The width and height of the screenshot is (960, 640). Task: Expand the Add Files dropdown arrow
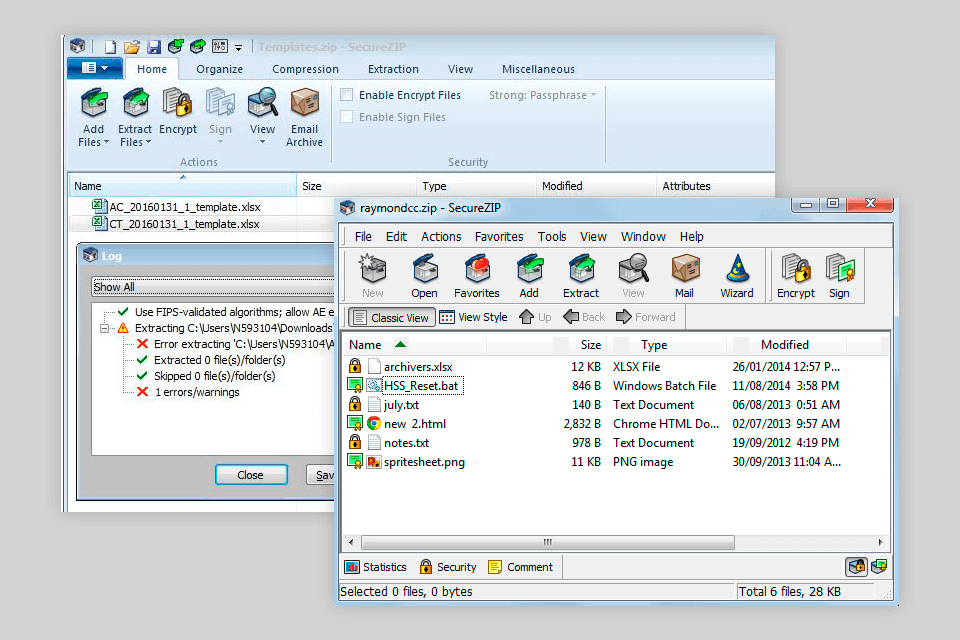tap(109, 143)
